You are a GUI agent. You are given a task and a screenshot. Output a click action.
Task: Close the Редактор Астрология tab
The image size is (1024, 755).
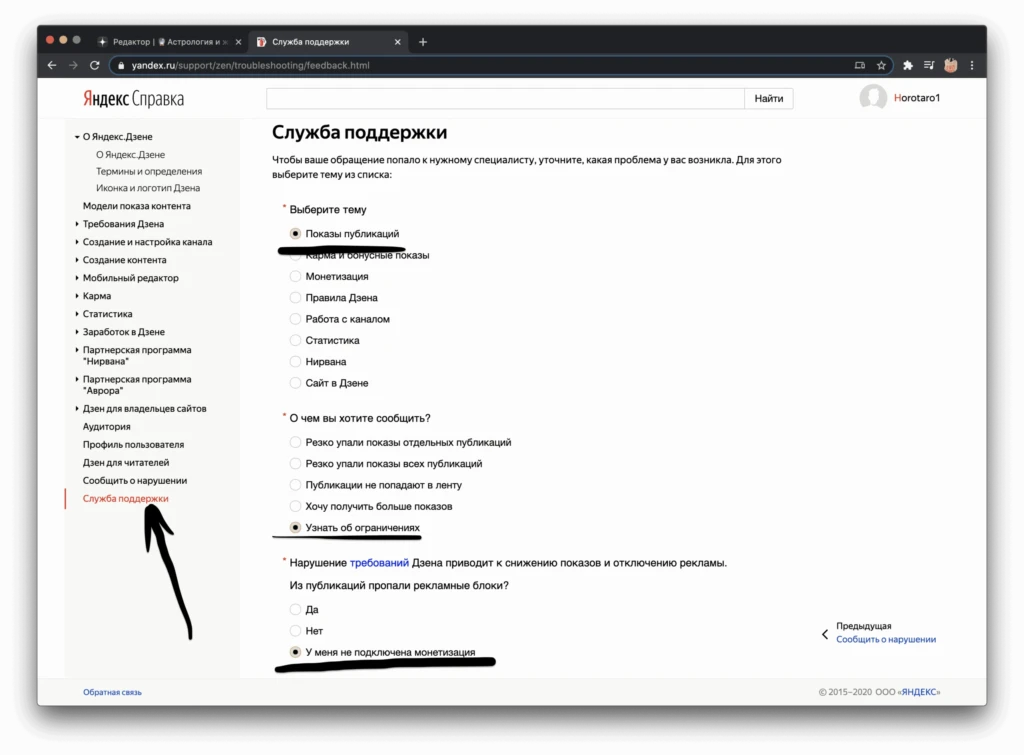pos(238,42)
